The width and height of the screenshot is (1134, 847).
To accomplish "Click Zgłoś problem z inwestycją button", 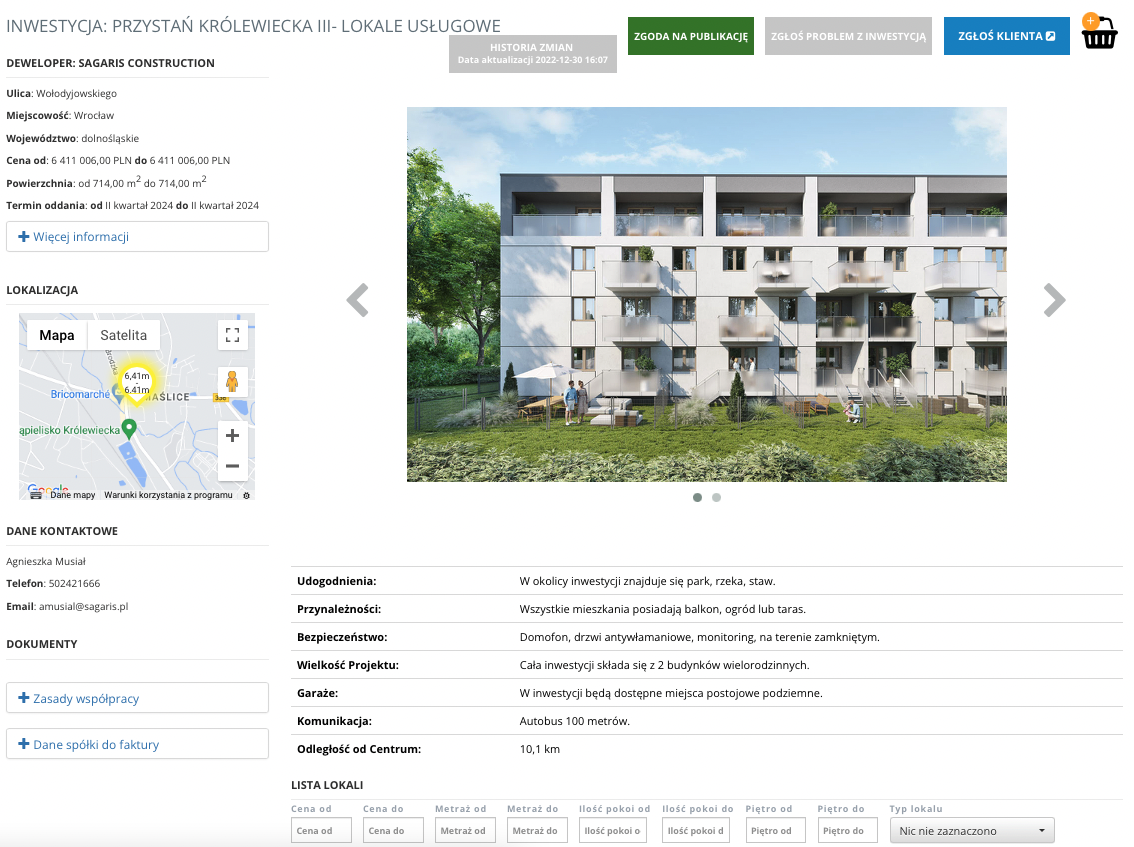I will point(848,36).
